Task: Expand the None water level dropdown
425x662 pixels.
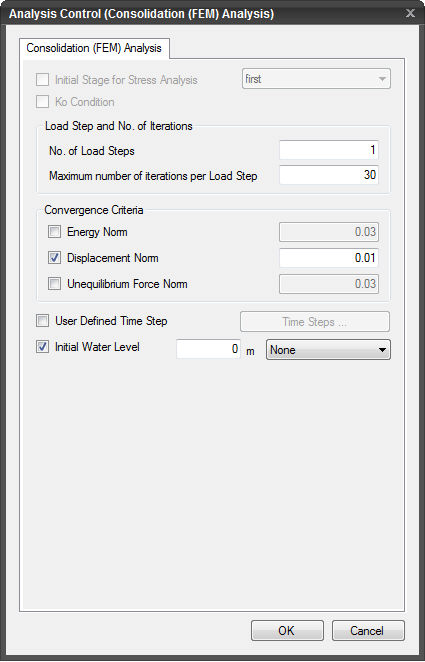Action: [x=328, y=350]
